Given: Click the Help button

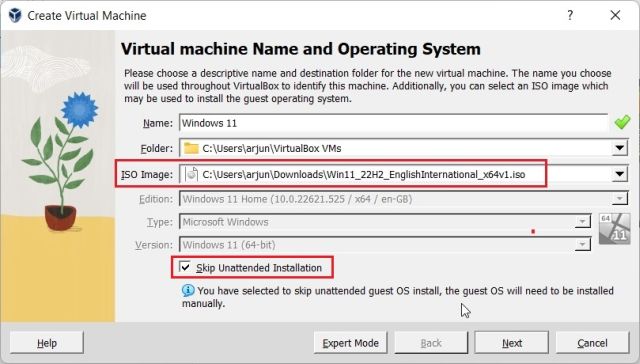Looking at the screenshot, I should click(x=47, y=343).
